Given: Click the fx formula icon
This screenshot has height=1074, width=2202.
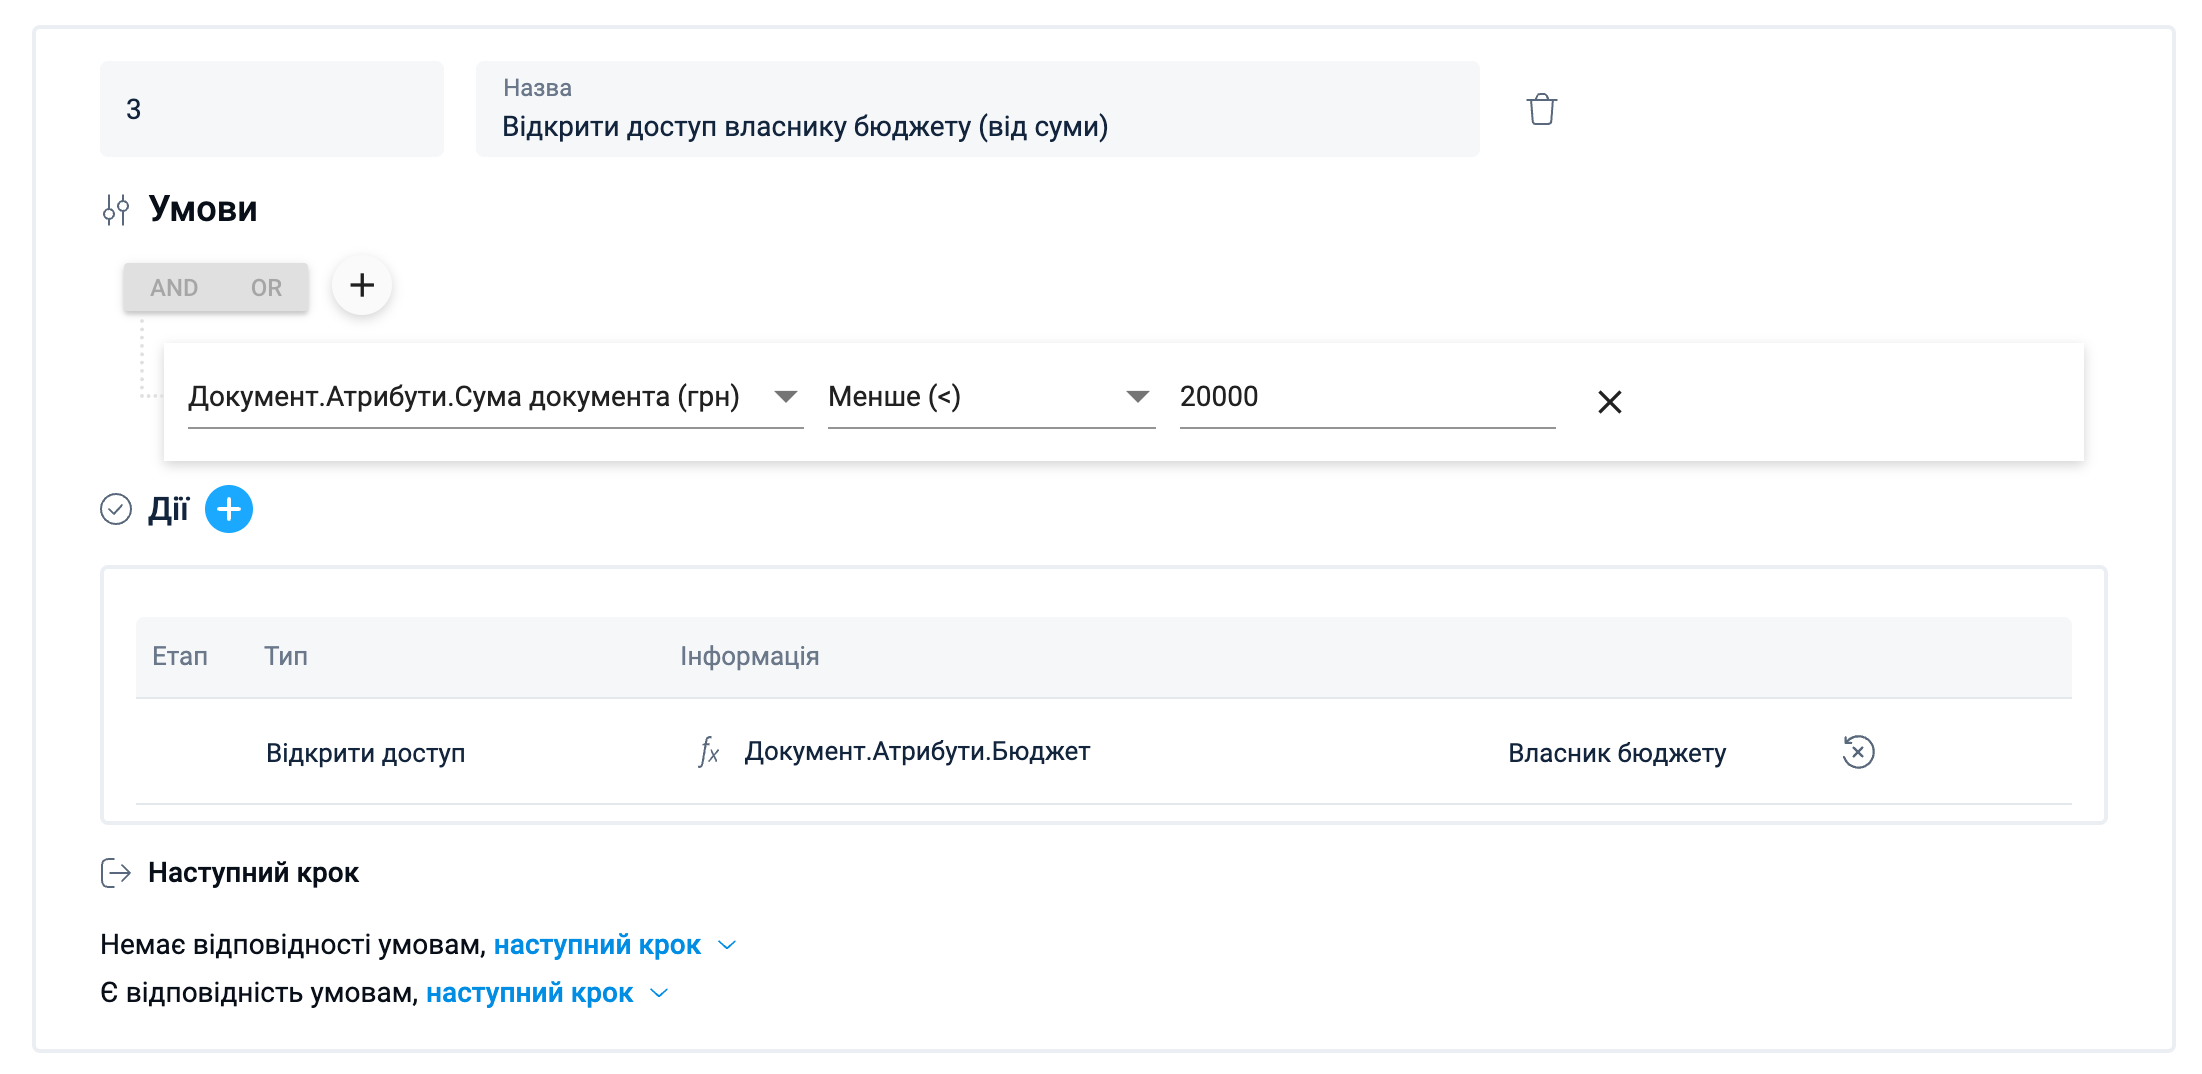Looking at the screenshot, I should [708, 752].
